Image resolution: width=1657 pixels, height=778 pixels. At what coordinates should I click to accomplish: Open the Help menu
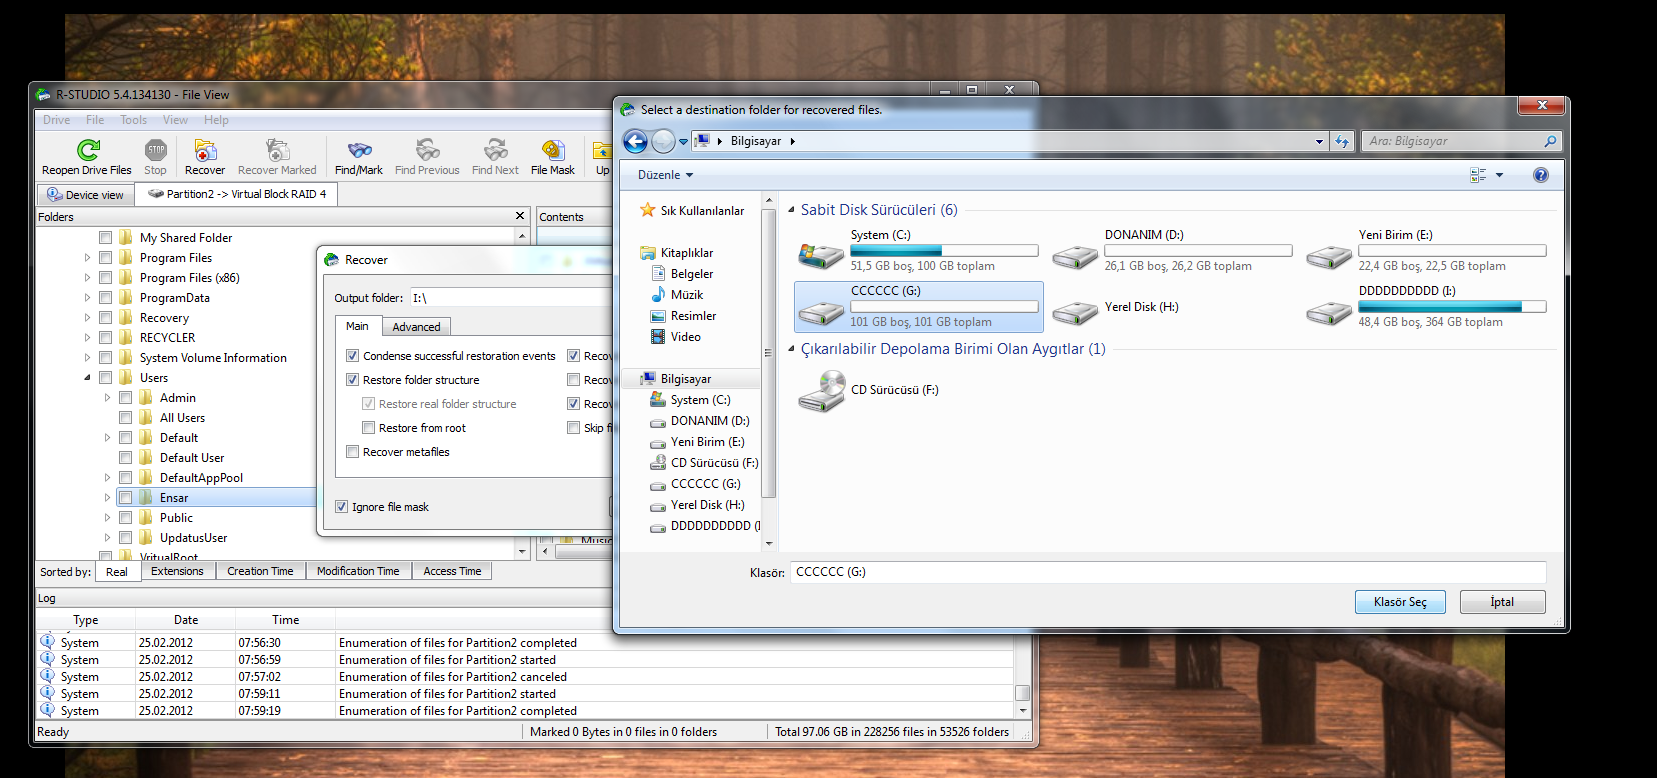coord(216,120)
